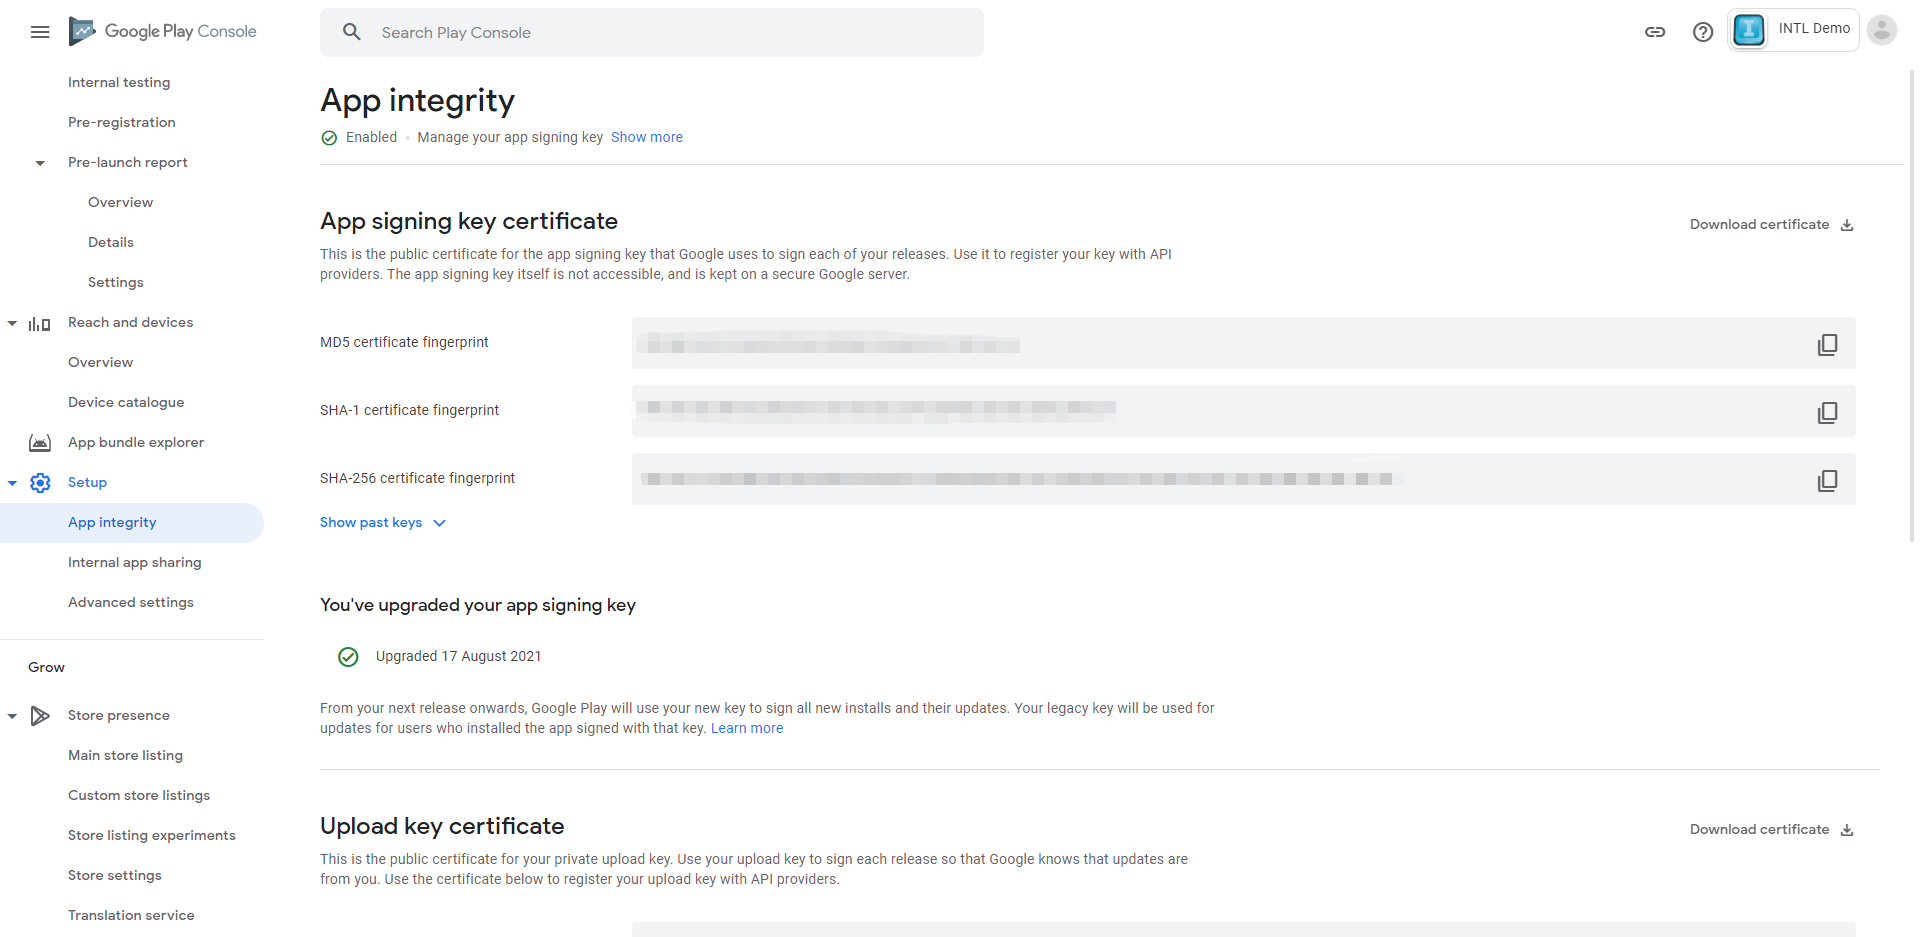The height and width of the screenshot is (937, 1920).
Task: Select the Reach and devices chart icon
Action: [38, 322]
